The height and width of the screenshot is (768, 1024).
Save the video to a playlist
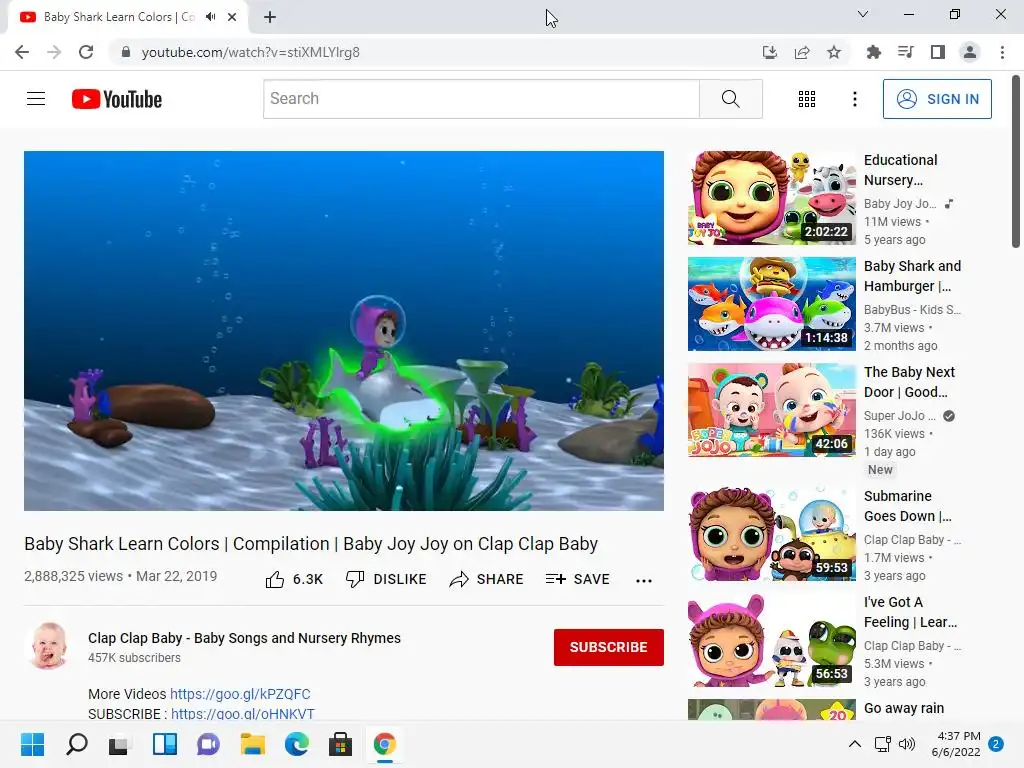(577, 579)
